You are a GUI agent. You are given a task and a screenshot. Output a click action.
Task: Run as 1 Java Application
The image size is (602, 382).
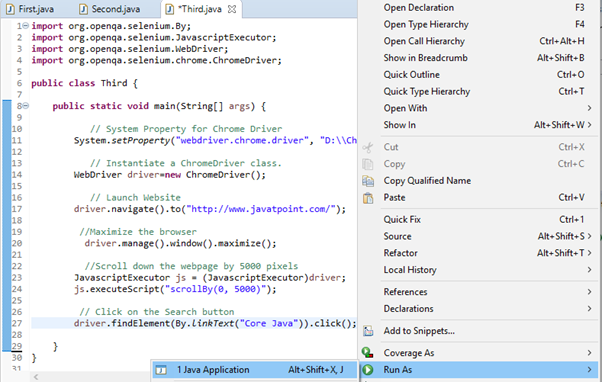(255, 370)
